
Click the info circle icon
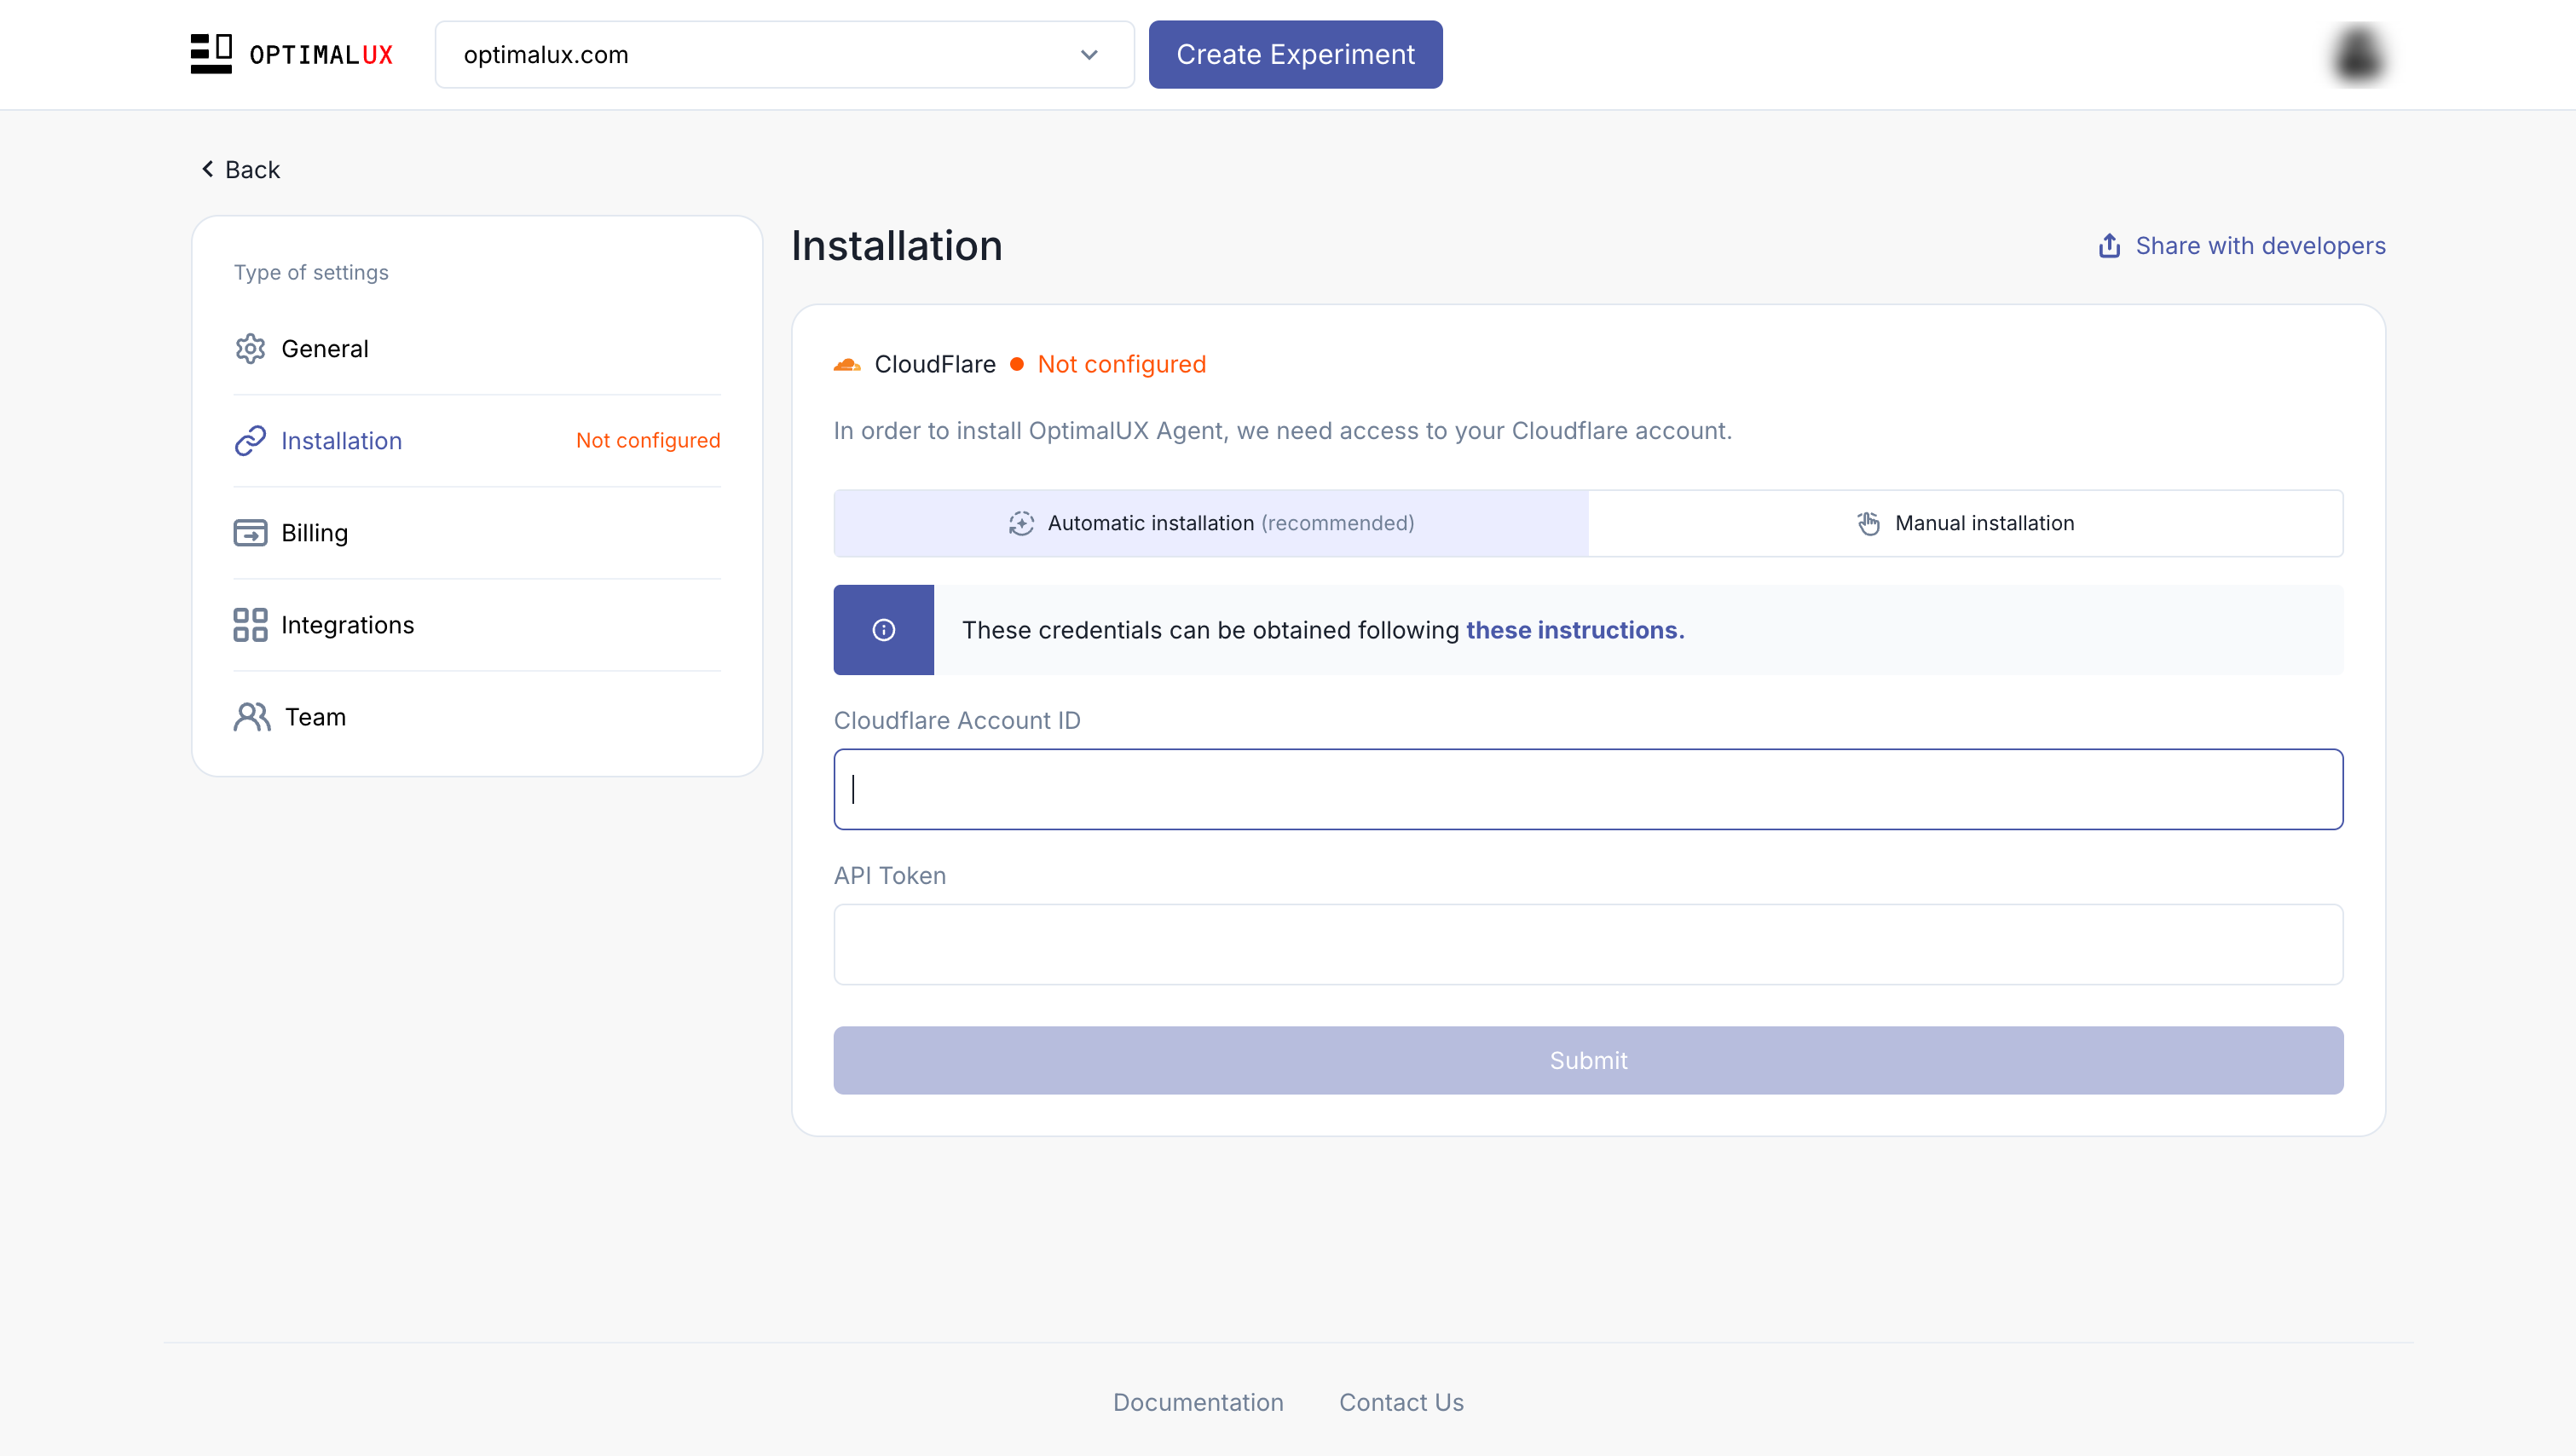click(883, 630)
